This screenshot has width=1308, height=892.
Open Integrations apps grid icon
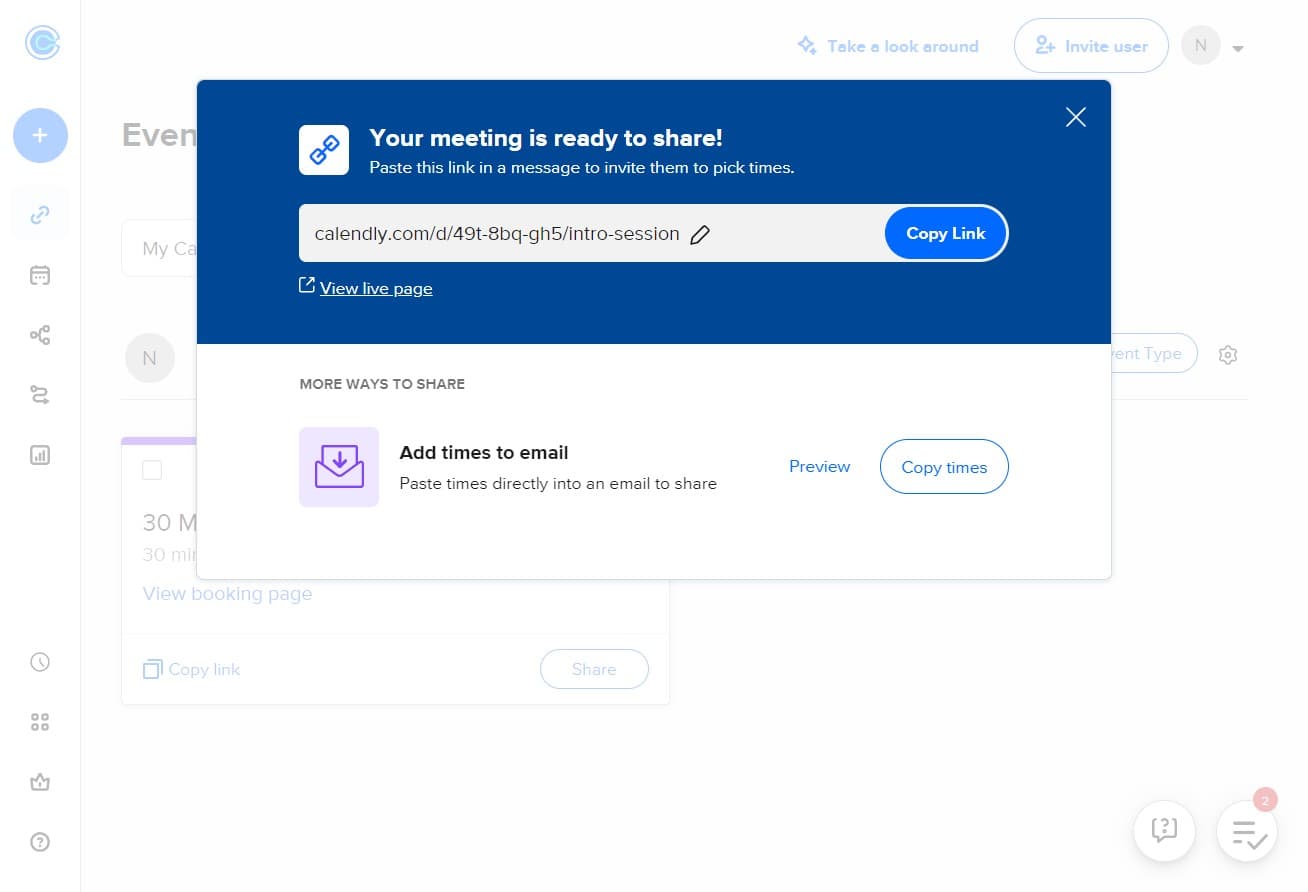40,722
